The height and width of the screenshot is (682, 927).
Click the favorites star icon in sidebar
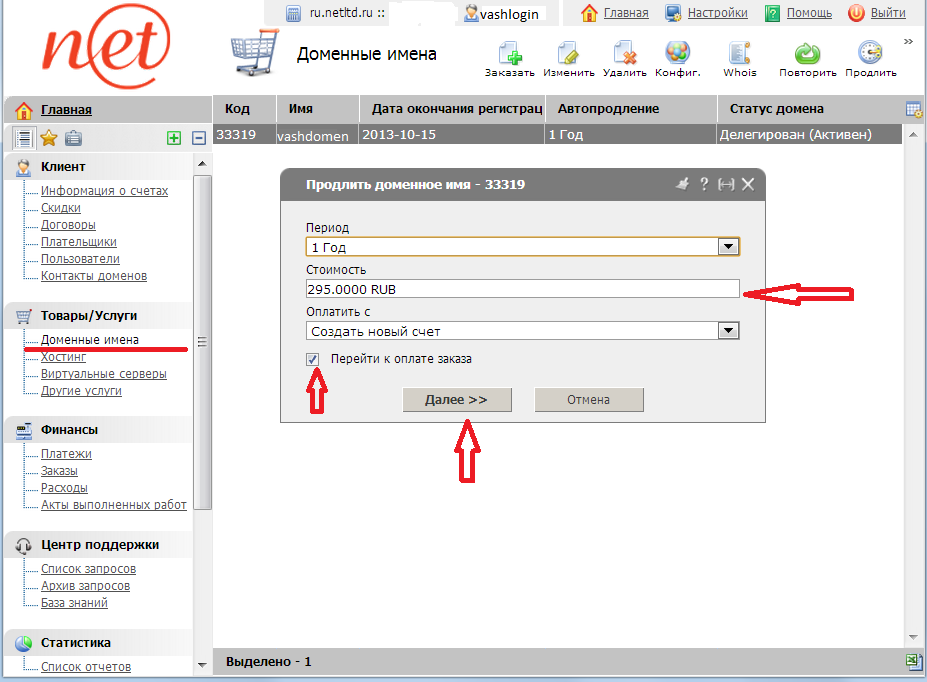(x=47, y=138)
